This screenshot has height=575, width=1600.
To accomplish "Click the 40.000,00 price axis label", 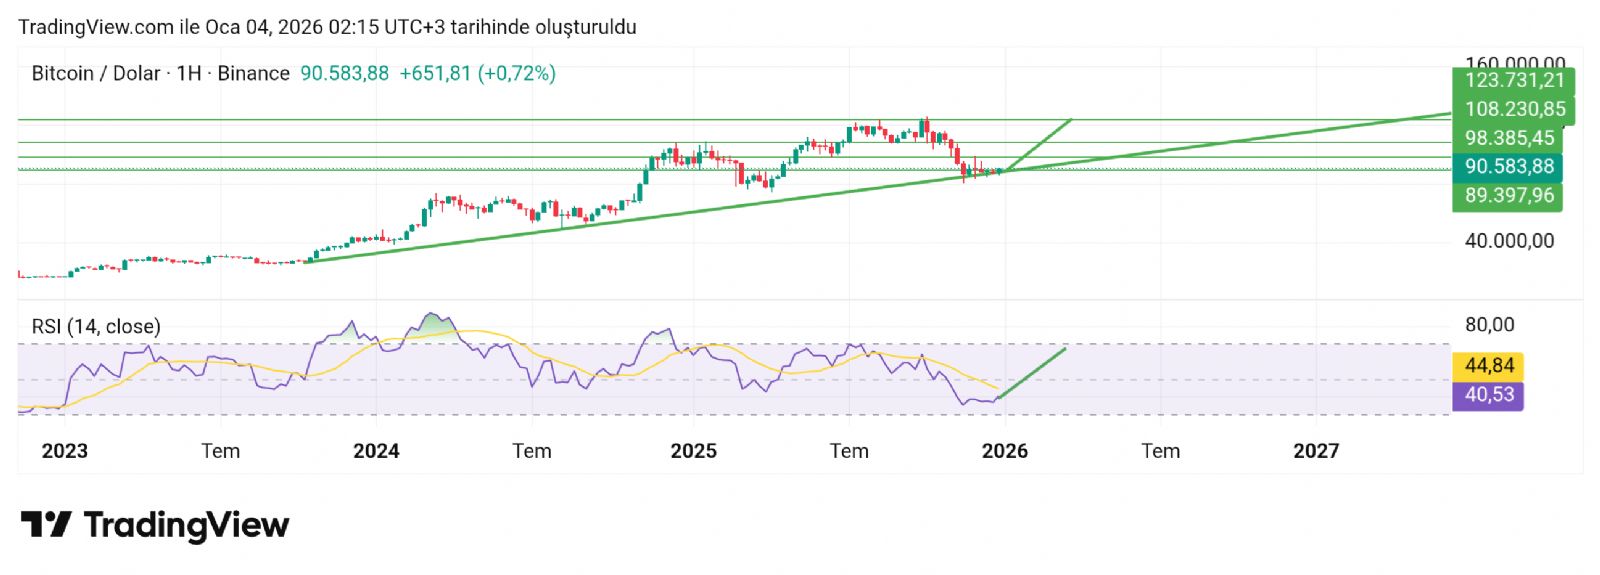I will click(1508, 241).
